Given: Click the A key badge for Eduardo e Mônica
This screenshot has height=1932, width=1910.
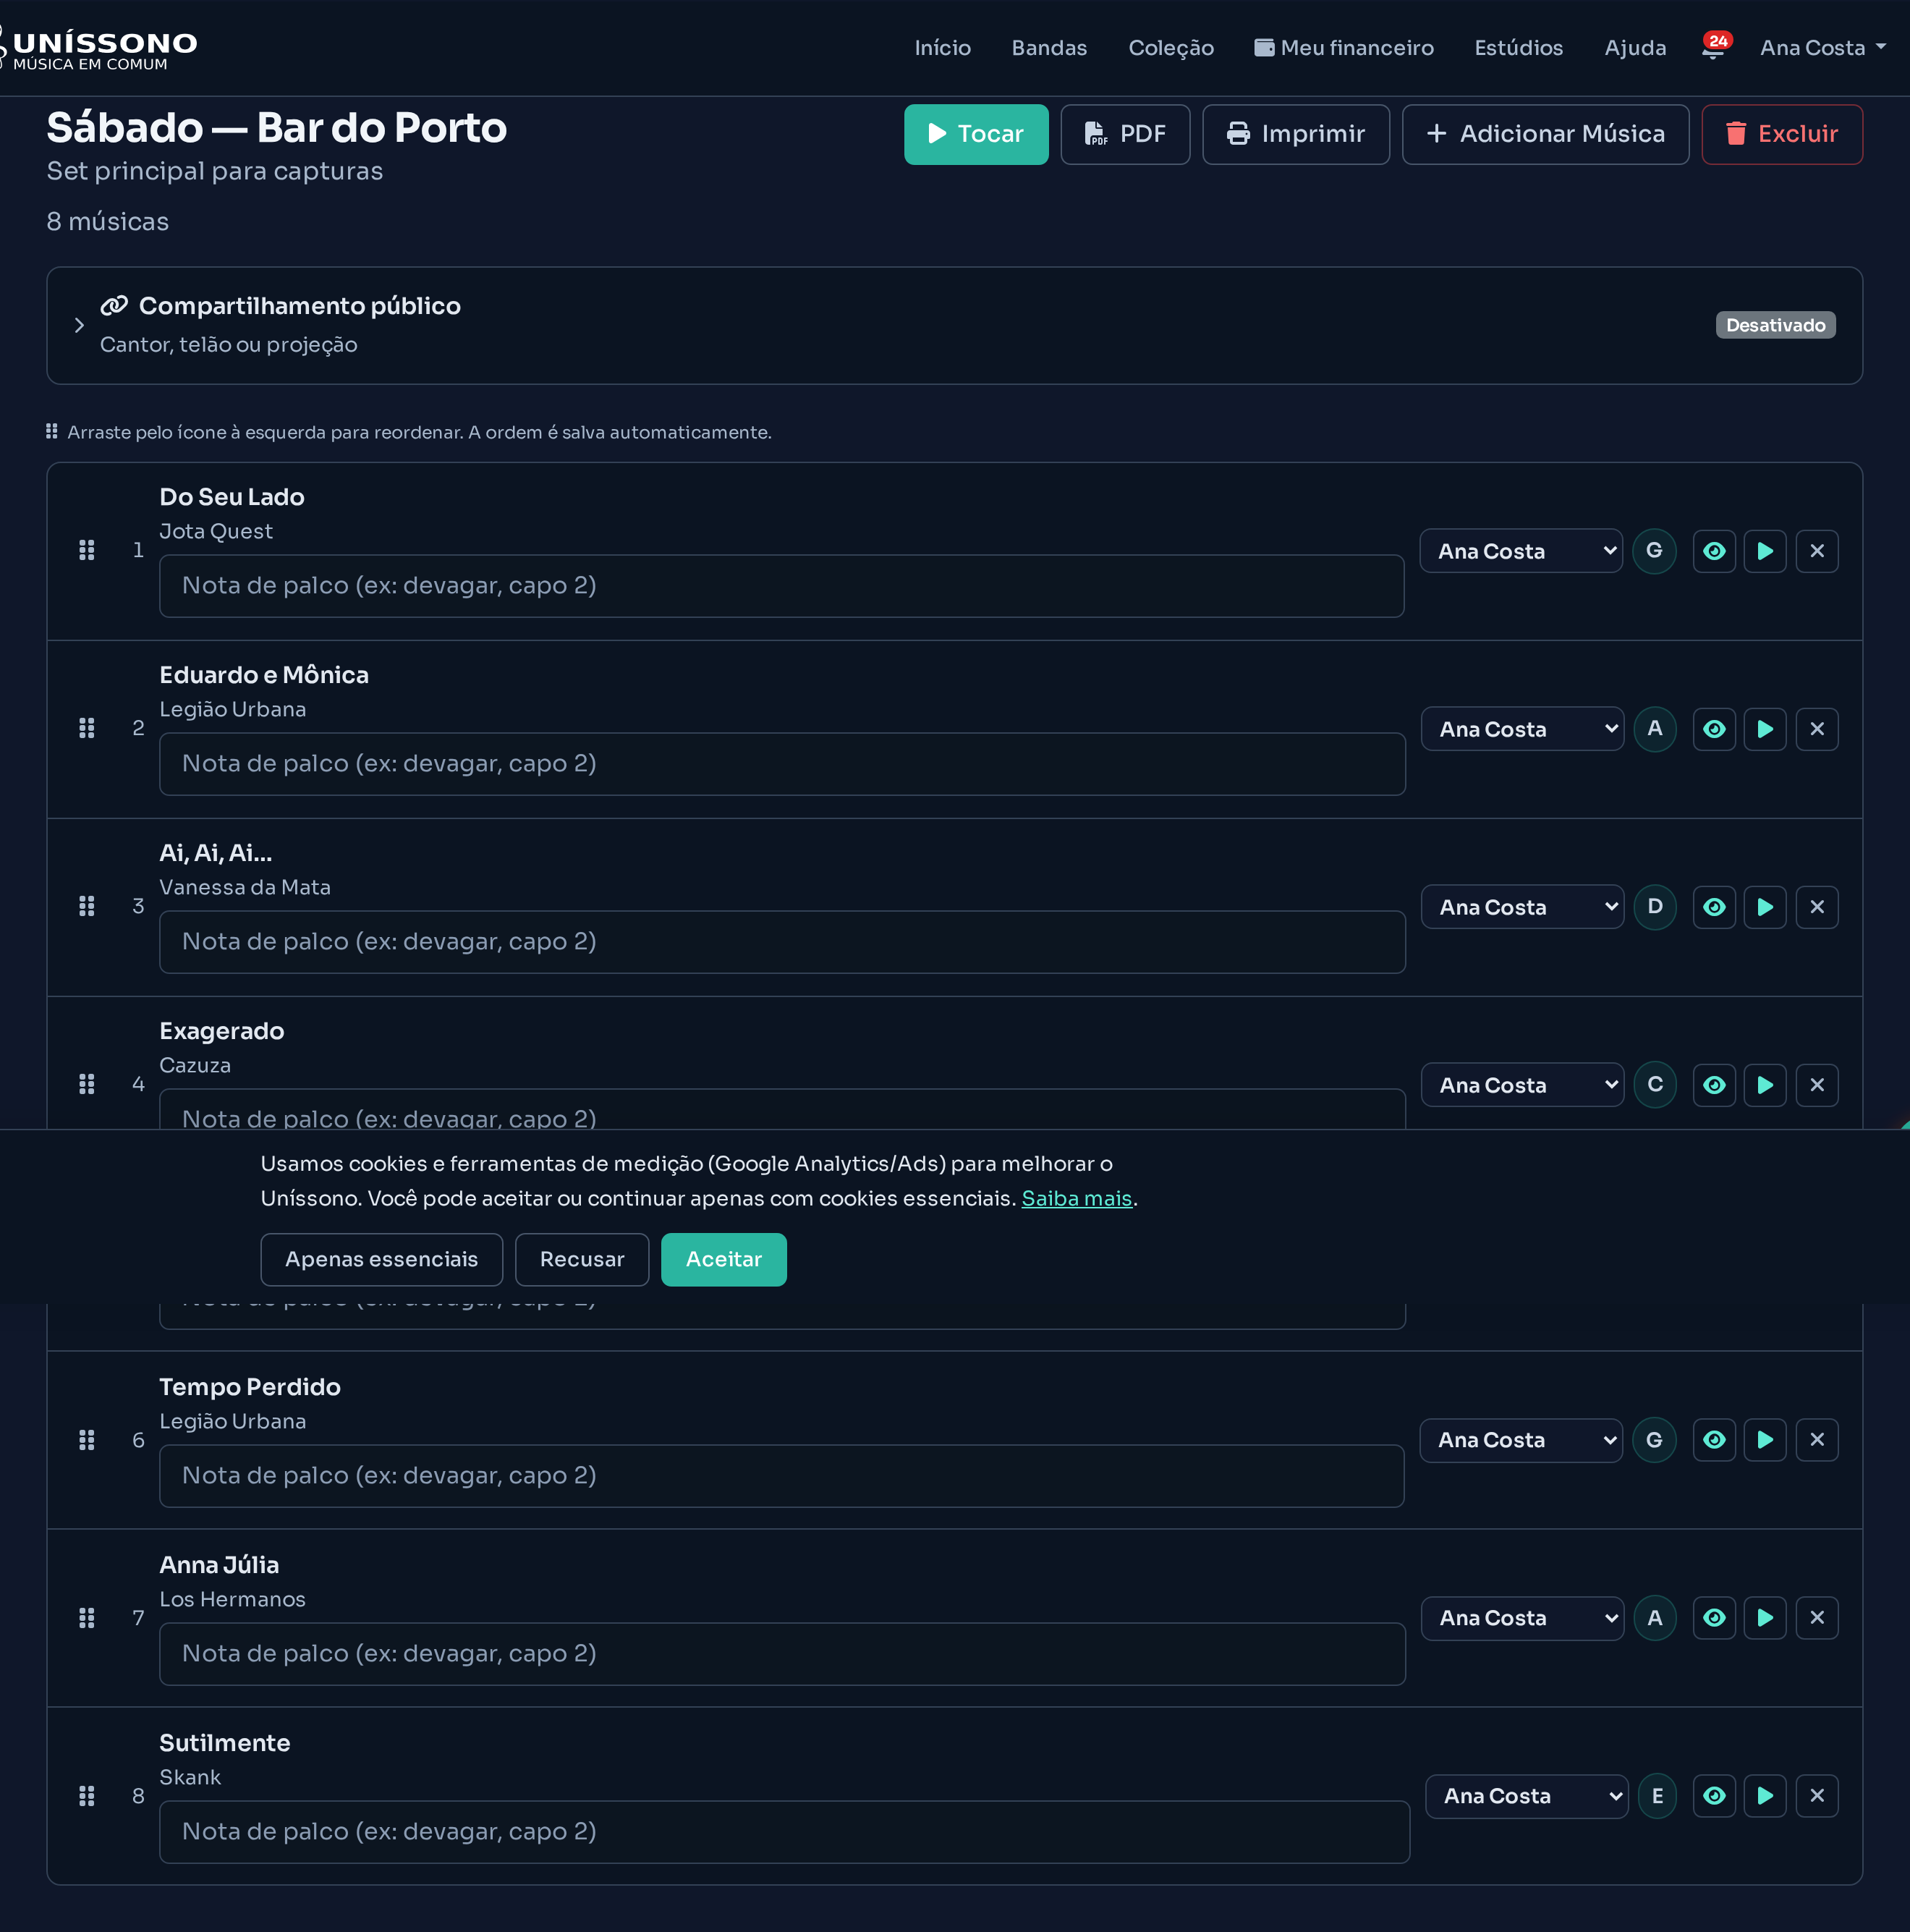Looking at the screenshot, I should 1655,729.
